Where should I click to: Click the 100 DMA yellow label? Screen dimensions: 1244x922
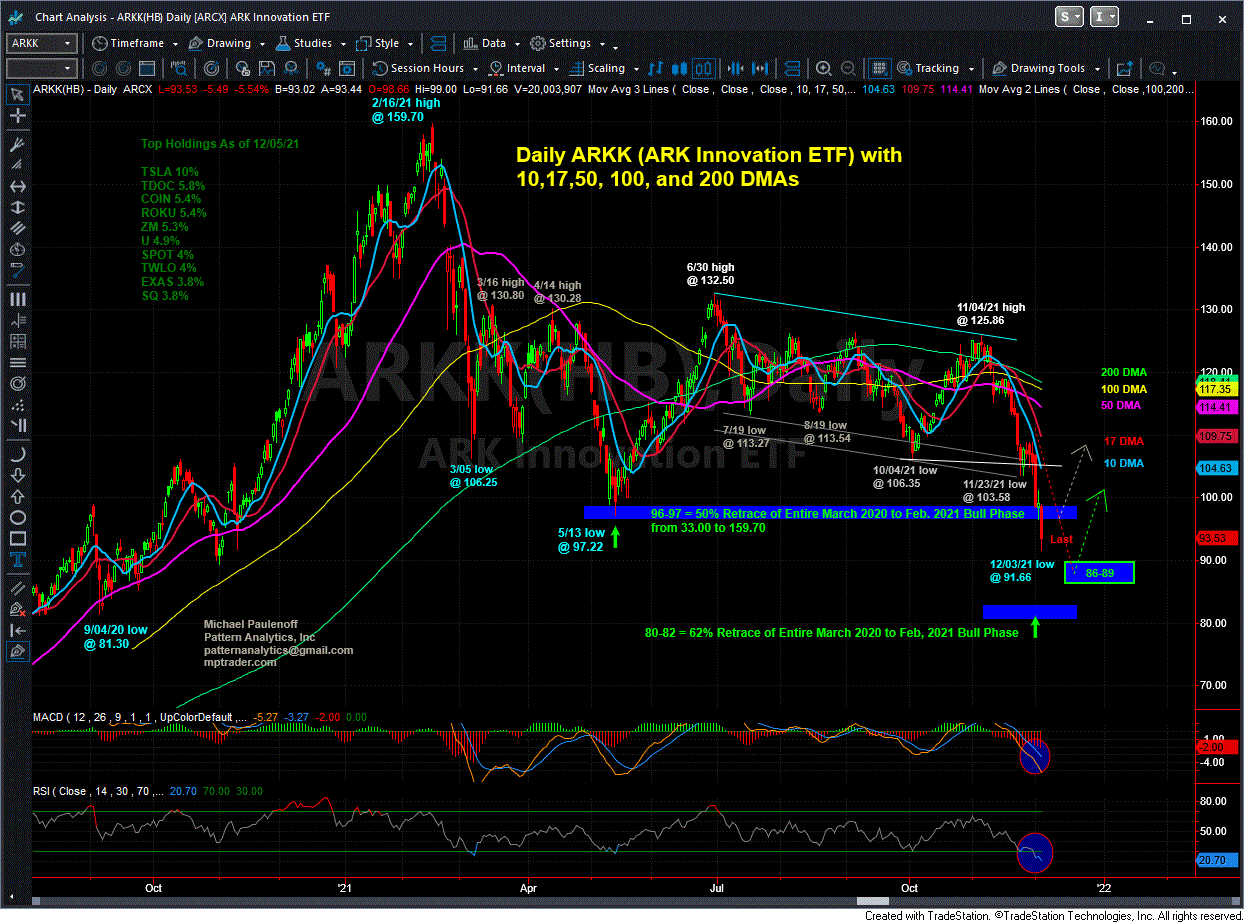1126,389
